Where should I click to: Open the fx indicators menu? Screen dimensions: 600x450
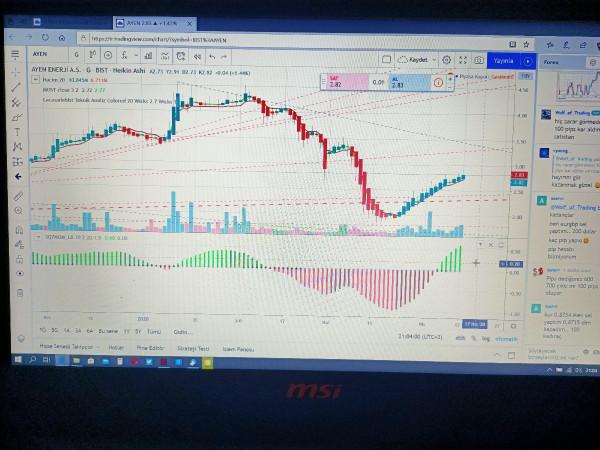tap(124, 56)
